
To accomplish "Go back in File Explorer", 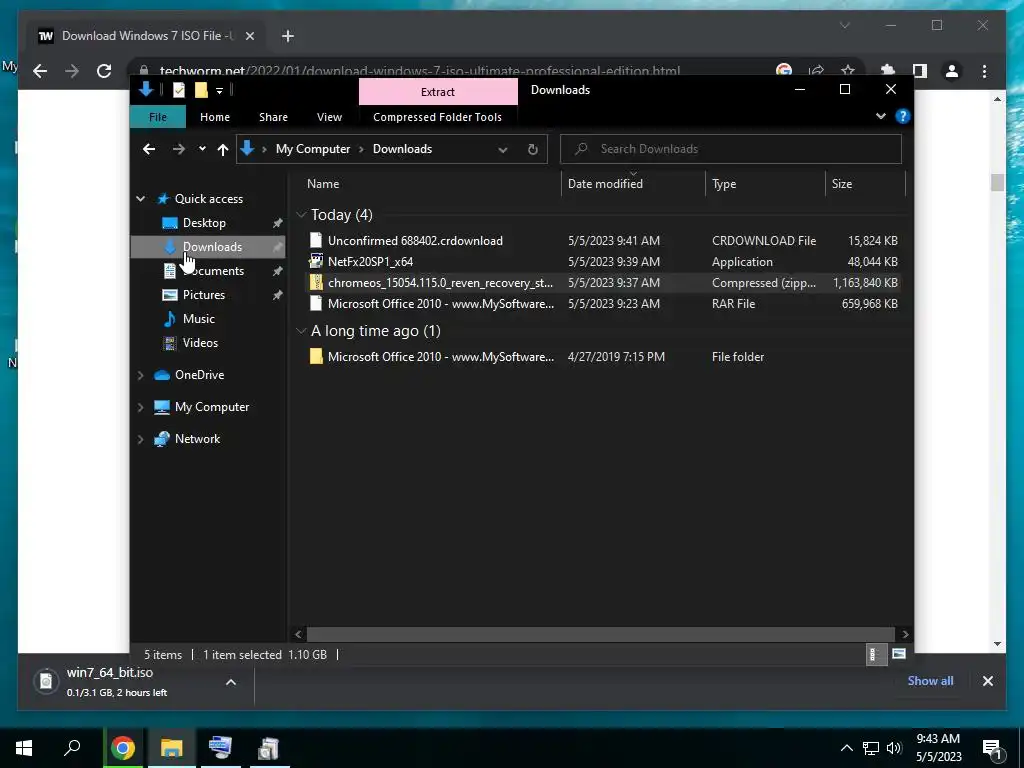I will (149, 149).
